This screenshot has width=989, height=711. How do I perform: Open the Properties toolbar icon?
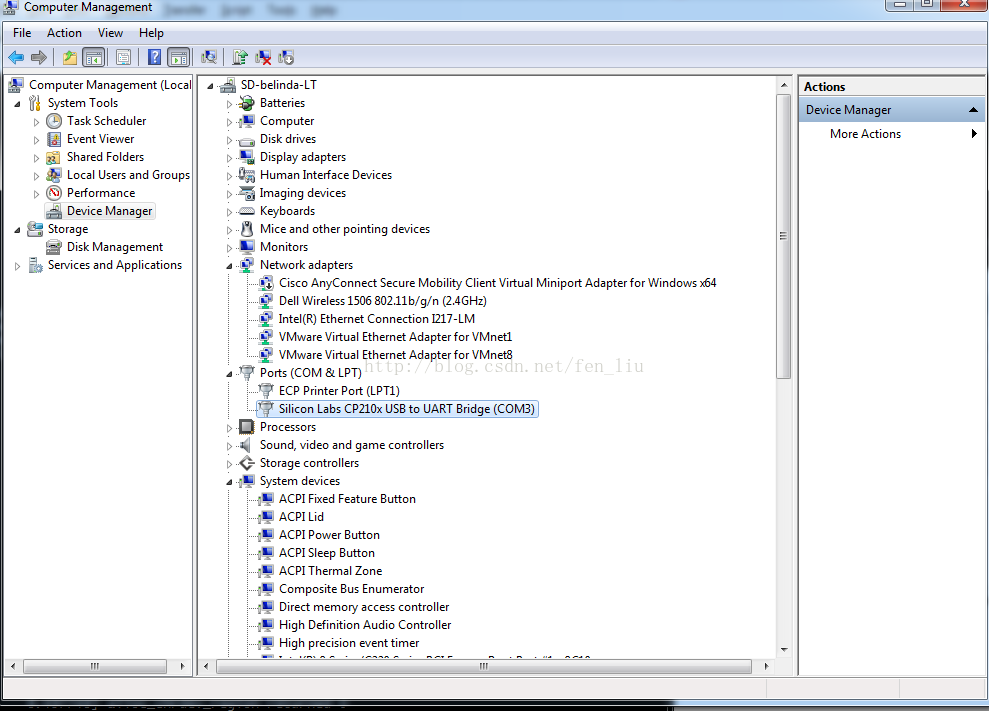pos(124,58)
